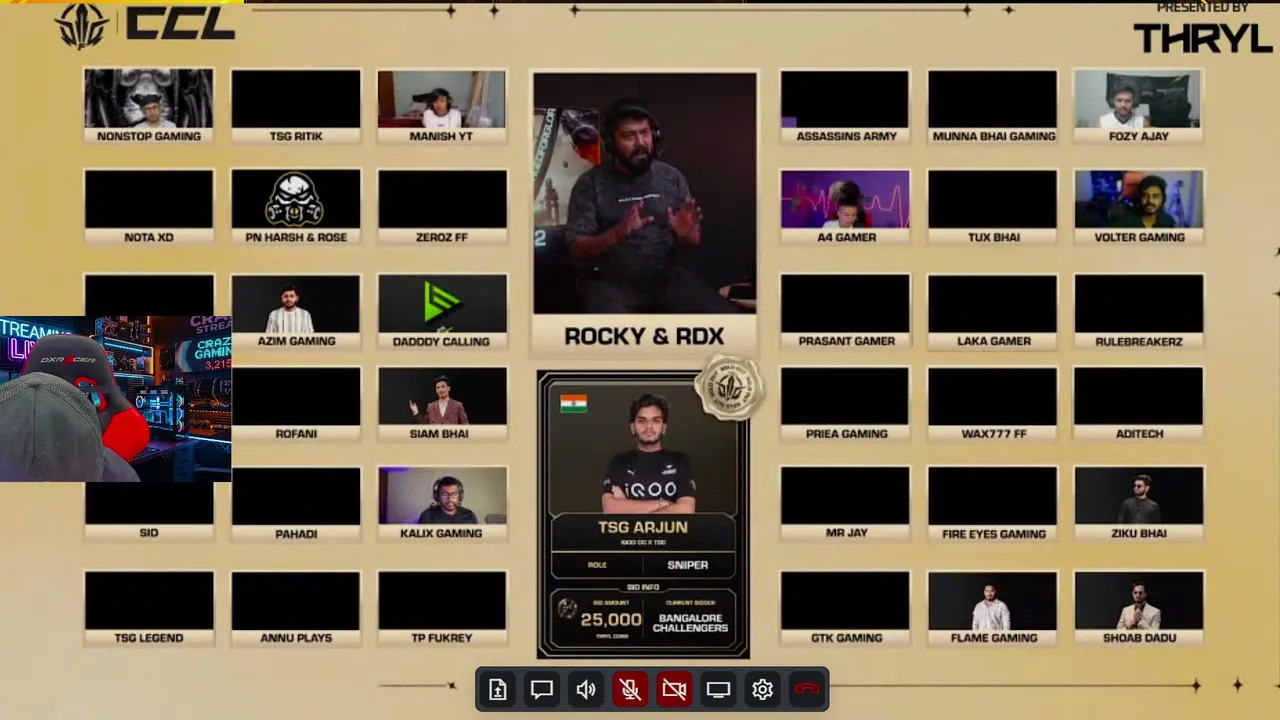This screenshot has height=720, width=1280.
Task: Click the THRYL sponsor logo
Action: click(x=1202, y=38)
